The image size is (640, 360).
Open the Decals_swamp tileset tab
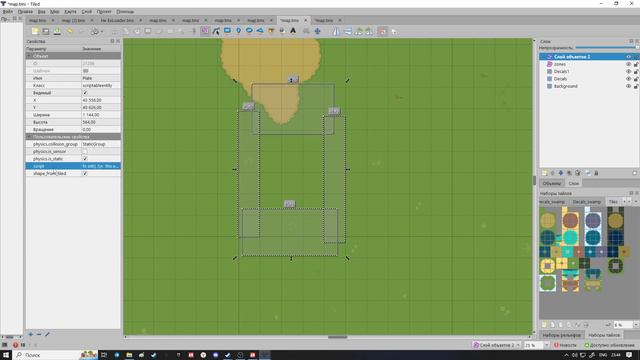pos(587,202)
